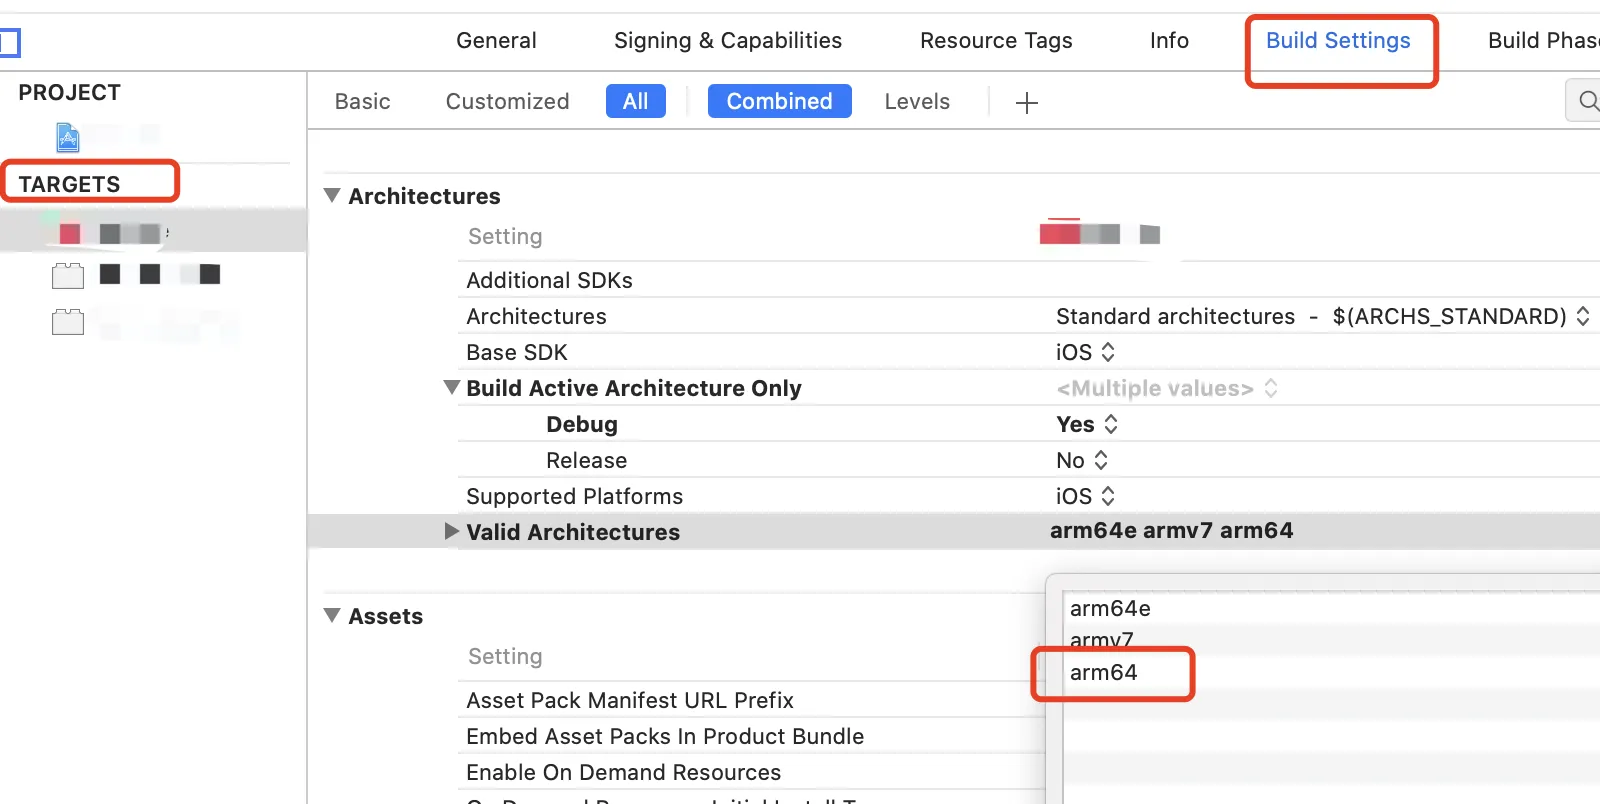Select the first target in the list
1600x804 pixels.
110,233
